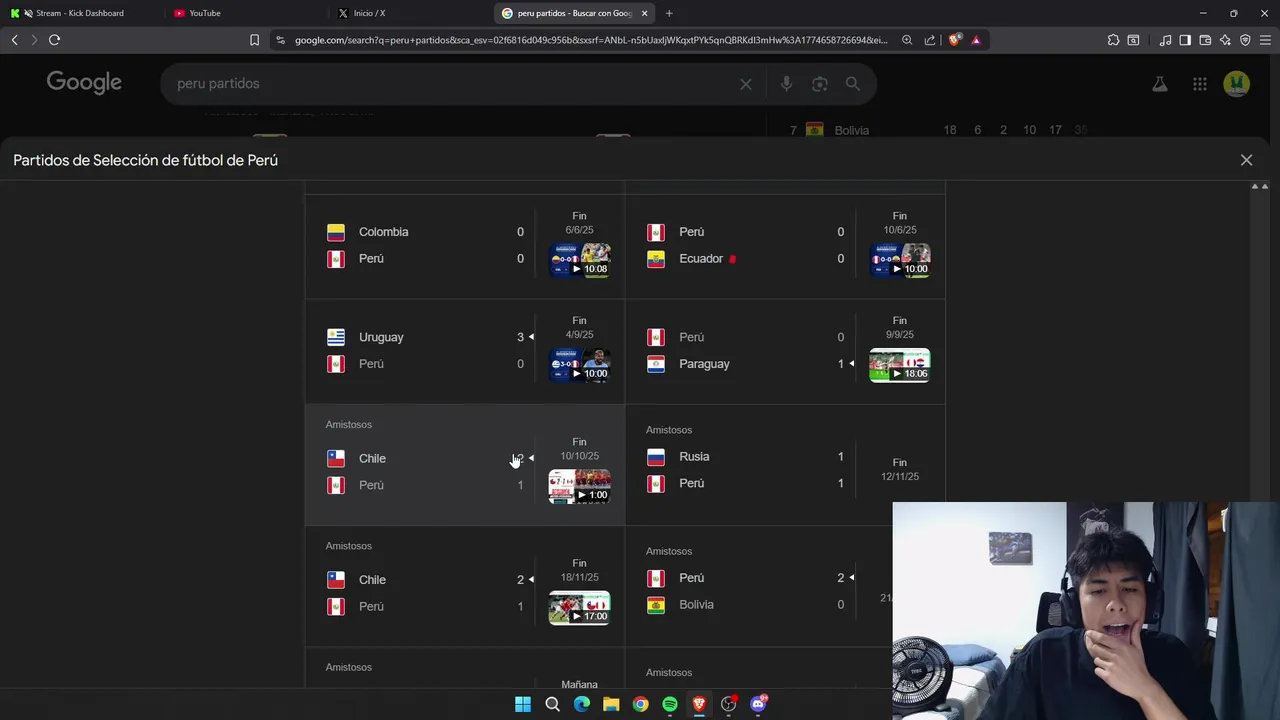The height and width of the screenshot is (720, 1280).
Task: Share this page from the address bar
Action: (x=930, y=40)
